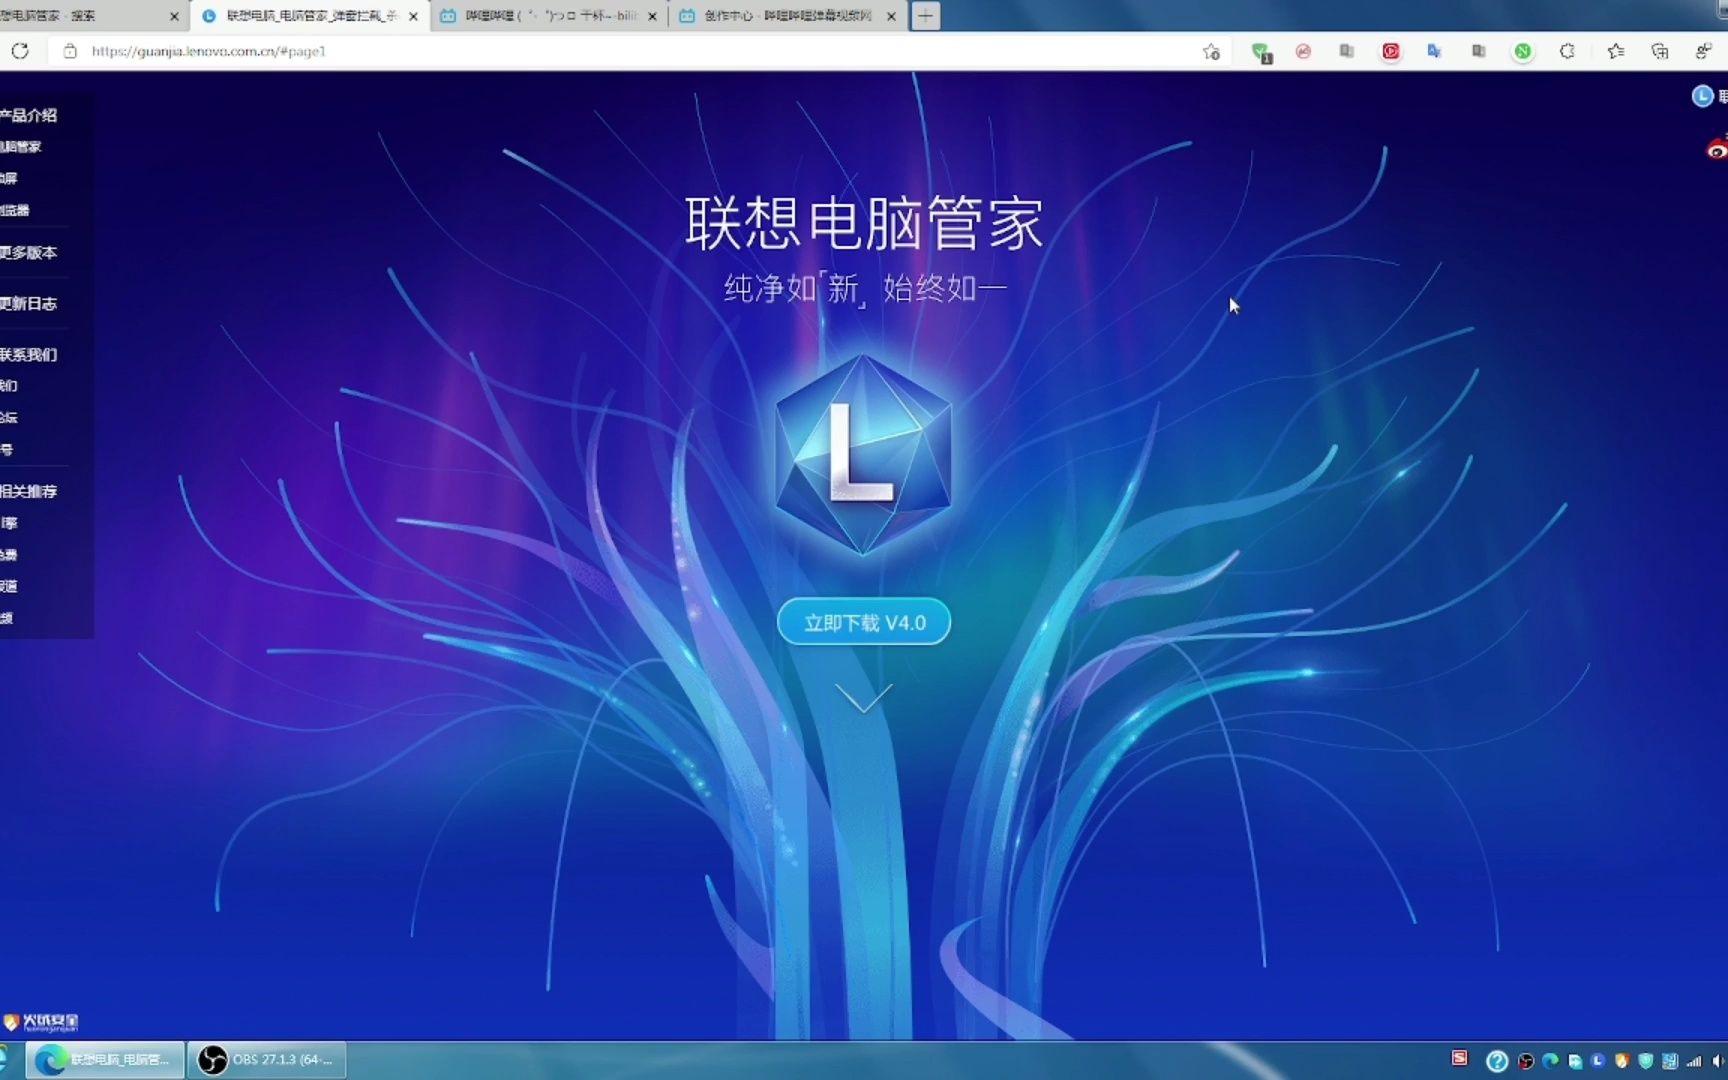Click the pink circular chart extension icon
Viewport: 1728px width, 1080px height.
coord(1303,51)
